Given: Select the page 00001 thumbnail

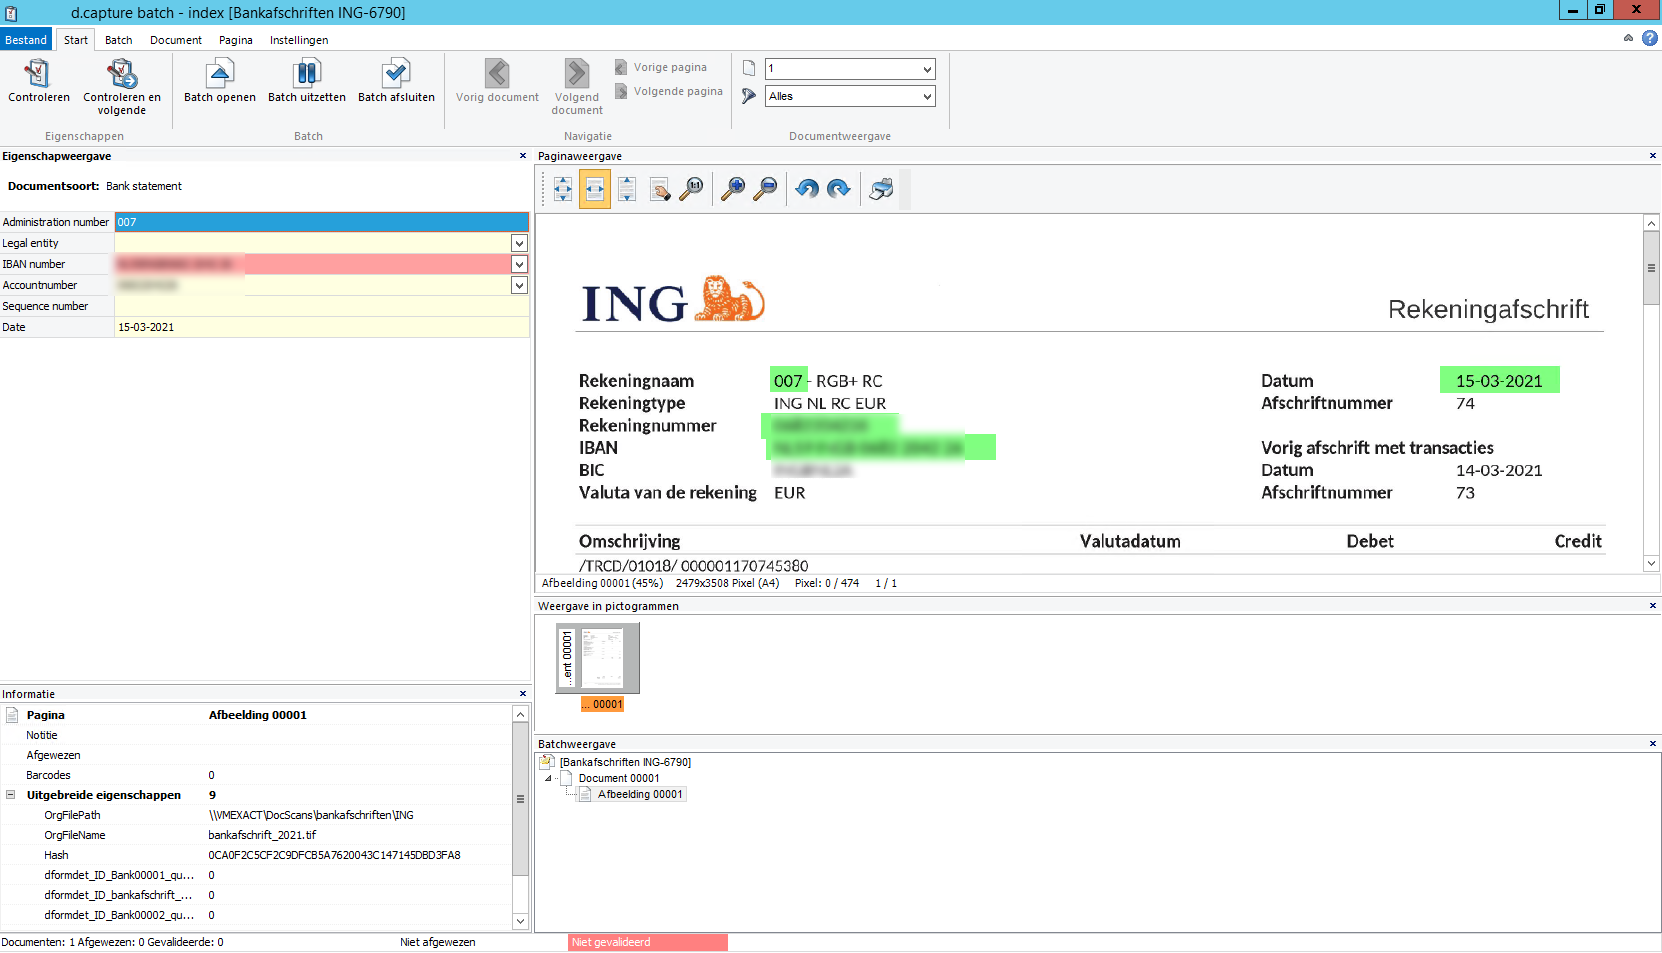Looking at the screenshot, I should click(598, 658).
